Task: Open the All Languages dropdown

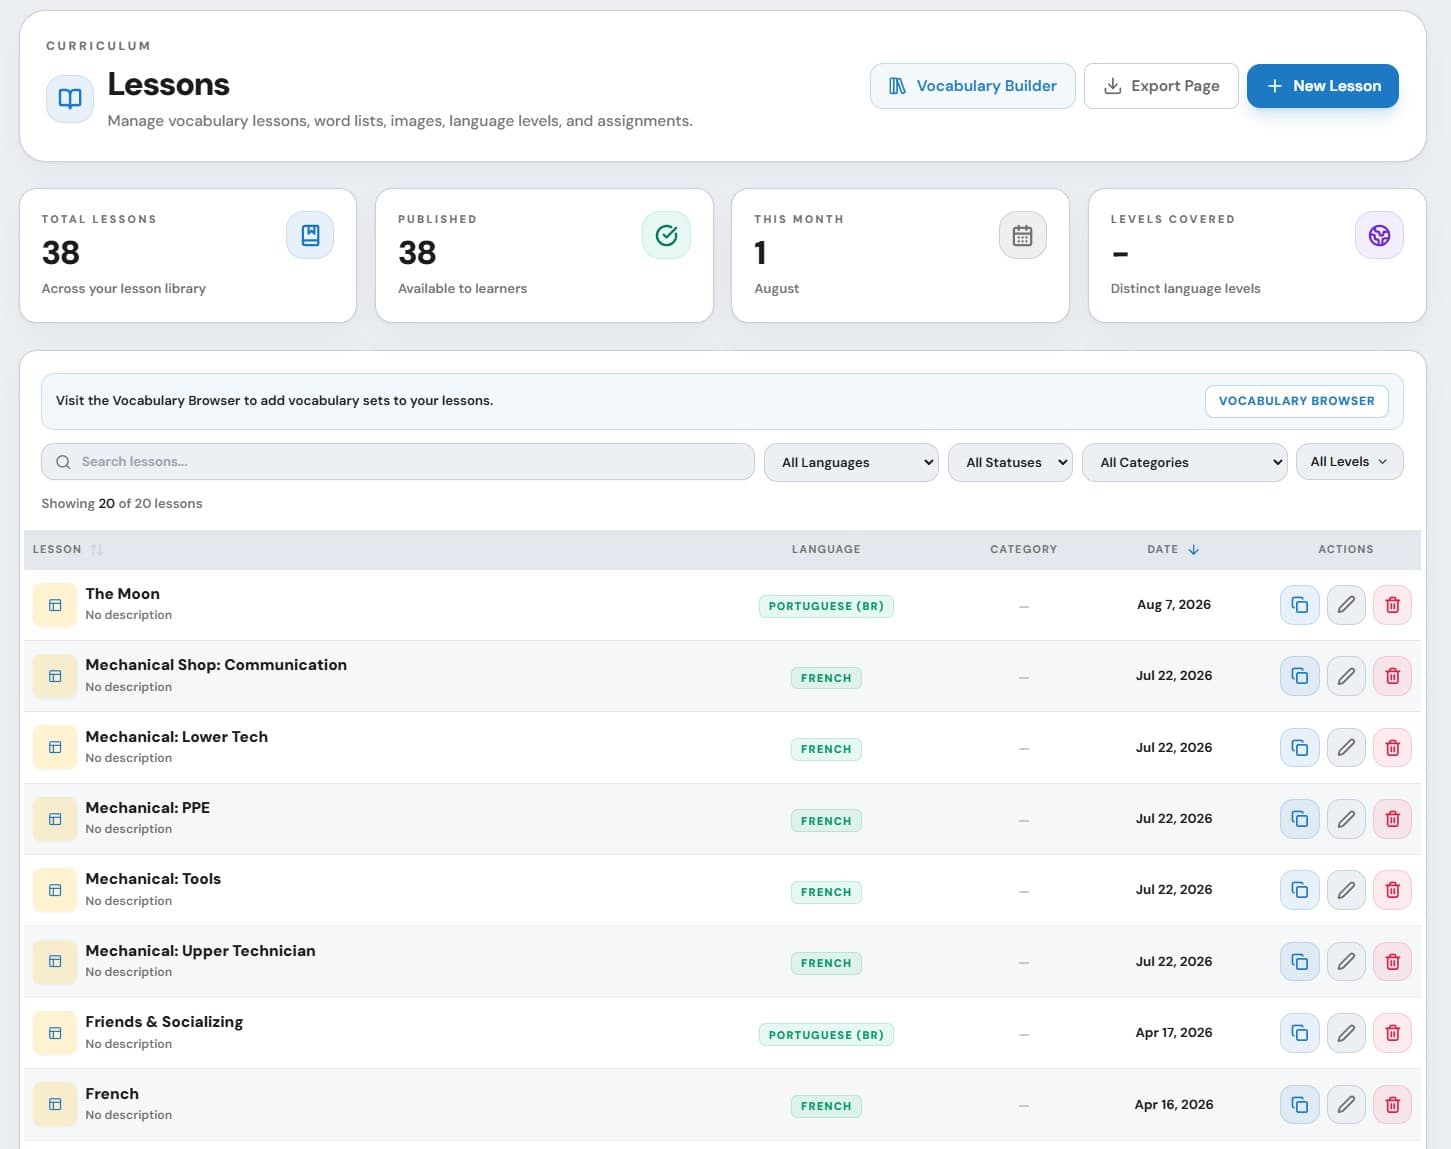Action: tap(851, 462)
